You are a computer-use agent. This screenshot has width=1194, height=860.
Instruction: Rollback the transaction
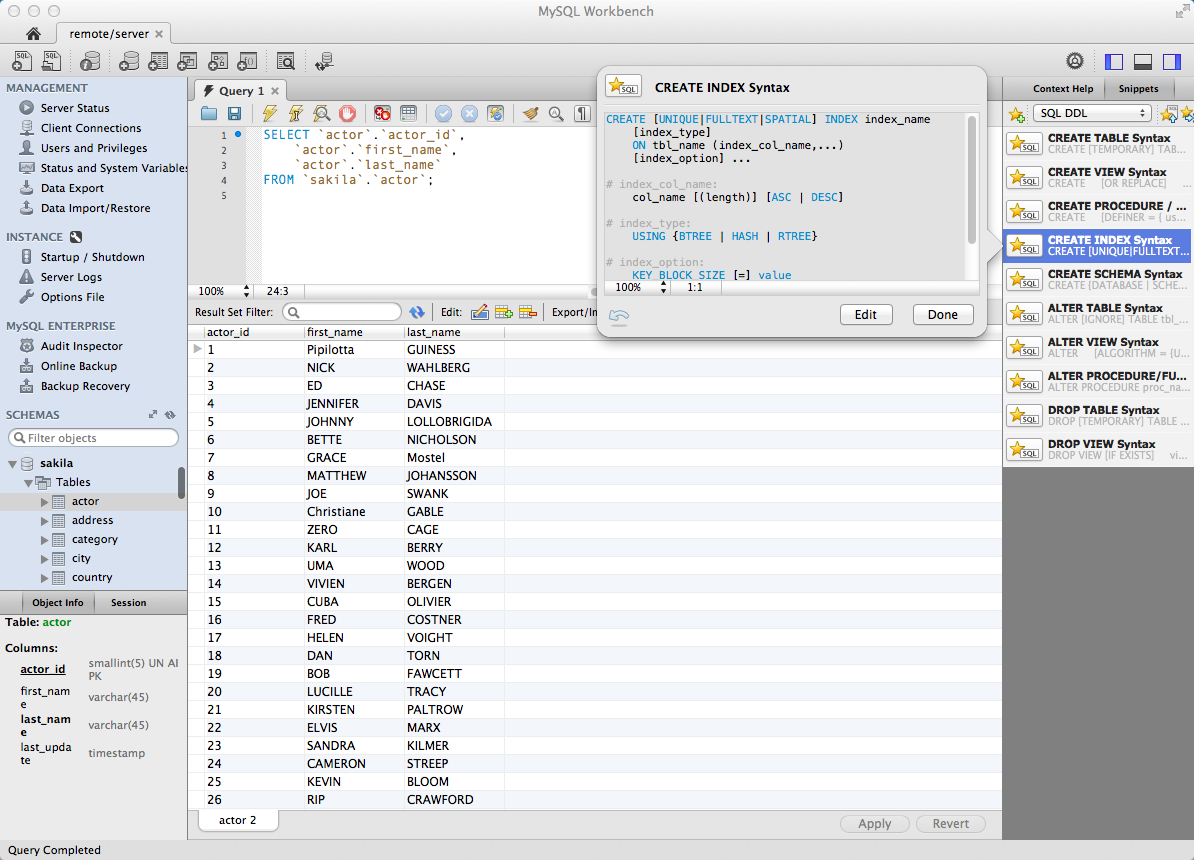click(470, 113)
